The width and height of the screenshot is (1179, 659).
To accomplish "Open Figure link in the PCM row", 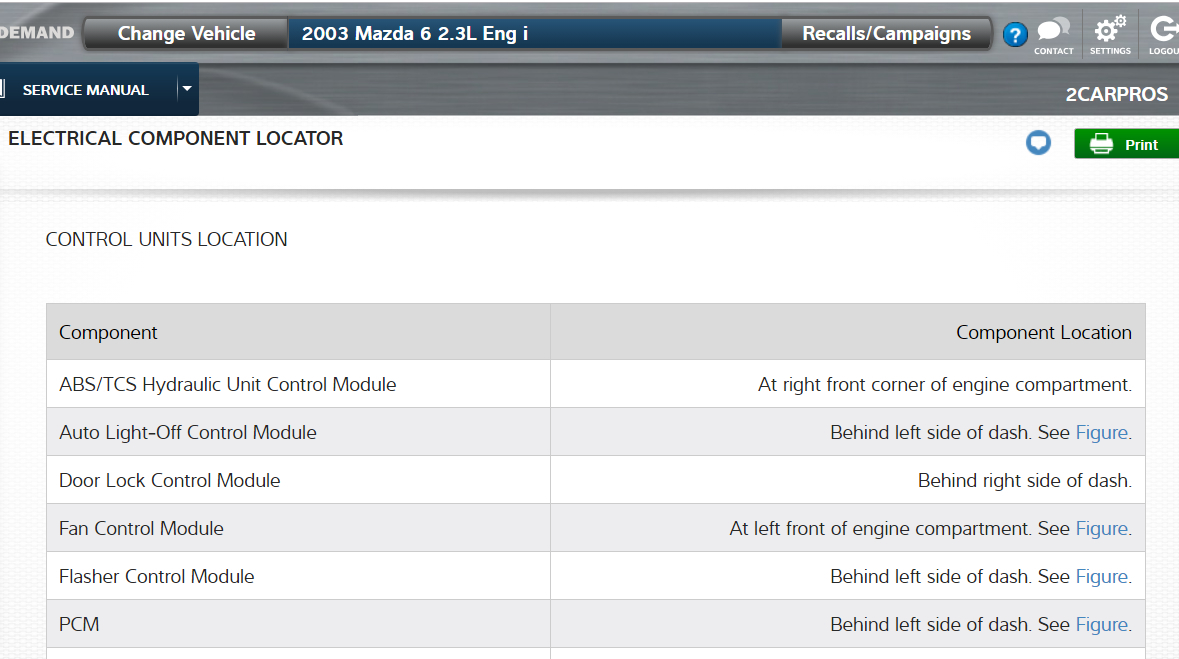I will point(1101,625).
